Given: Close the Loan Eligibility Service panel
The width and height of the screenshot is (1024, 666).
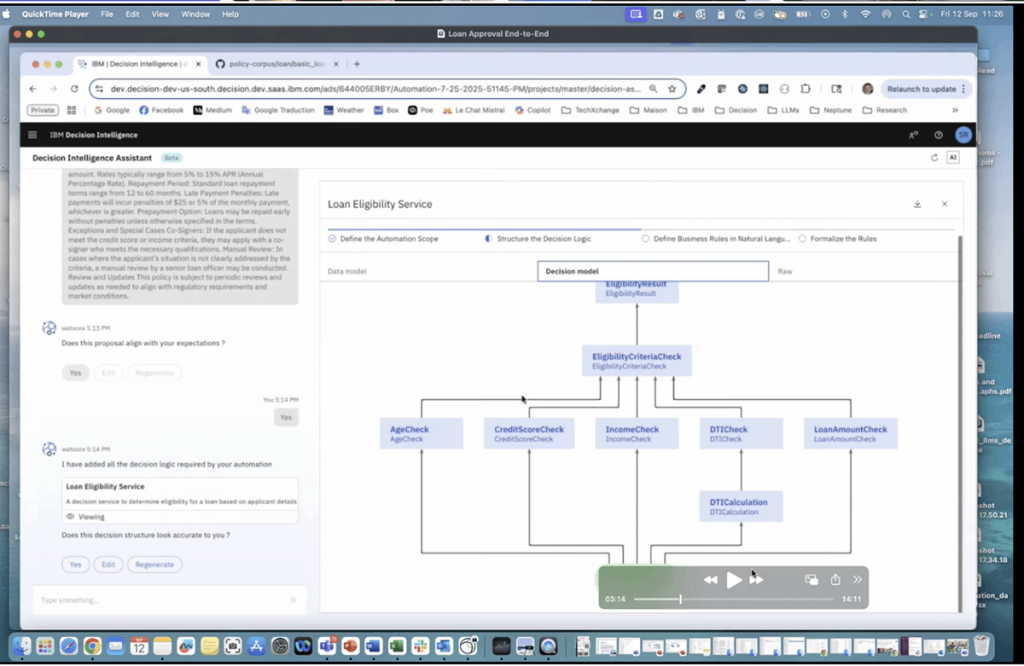Looking at the screenshot, I should point(944,204).
